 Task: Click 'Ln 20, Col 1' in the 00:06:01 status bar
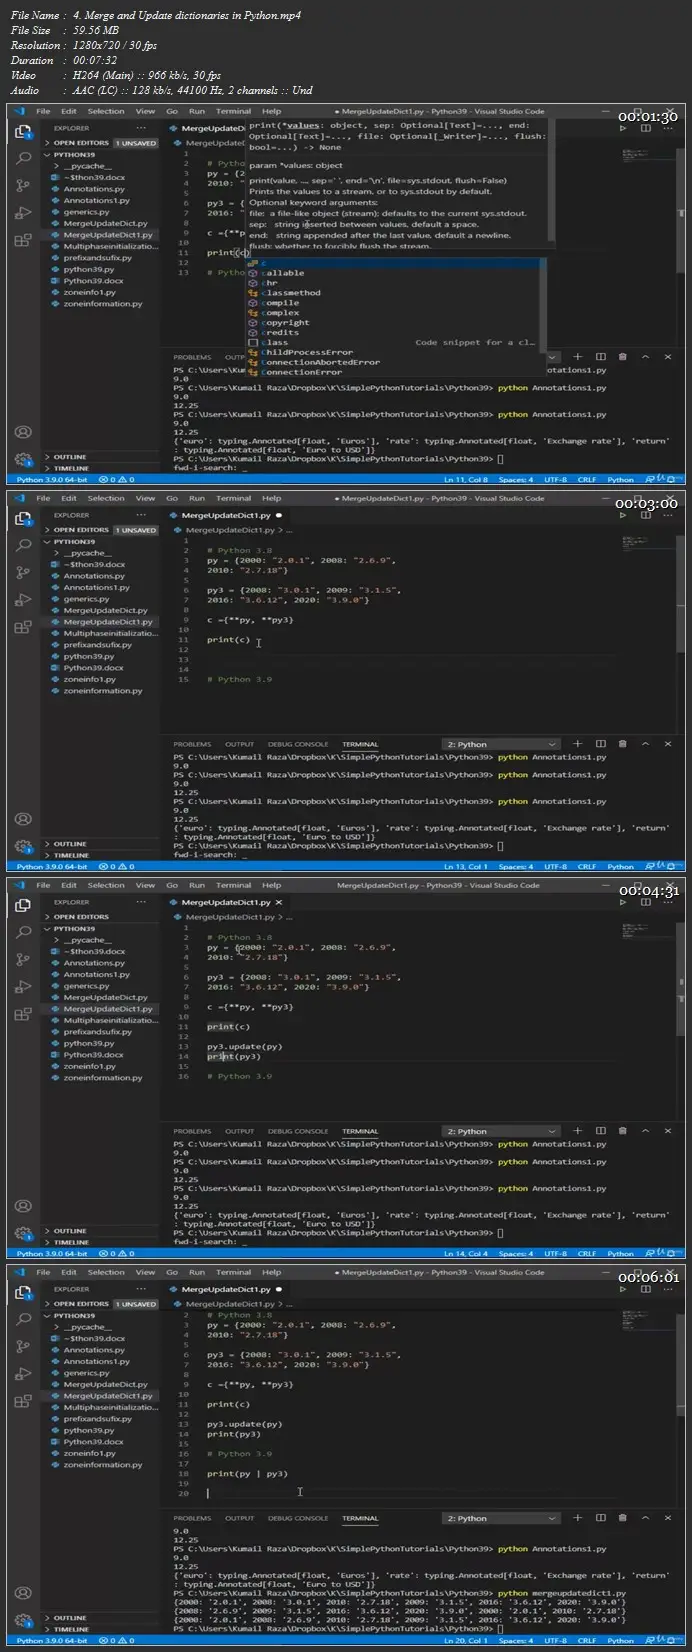464,1641
